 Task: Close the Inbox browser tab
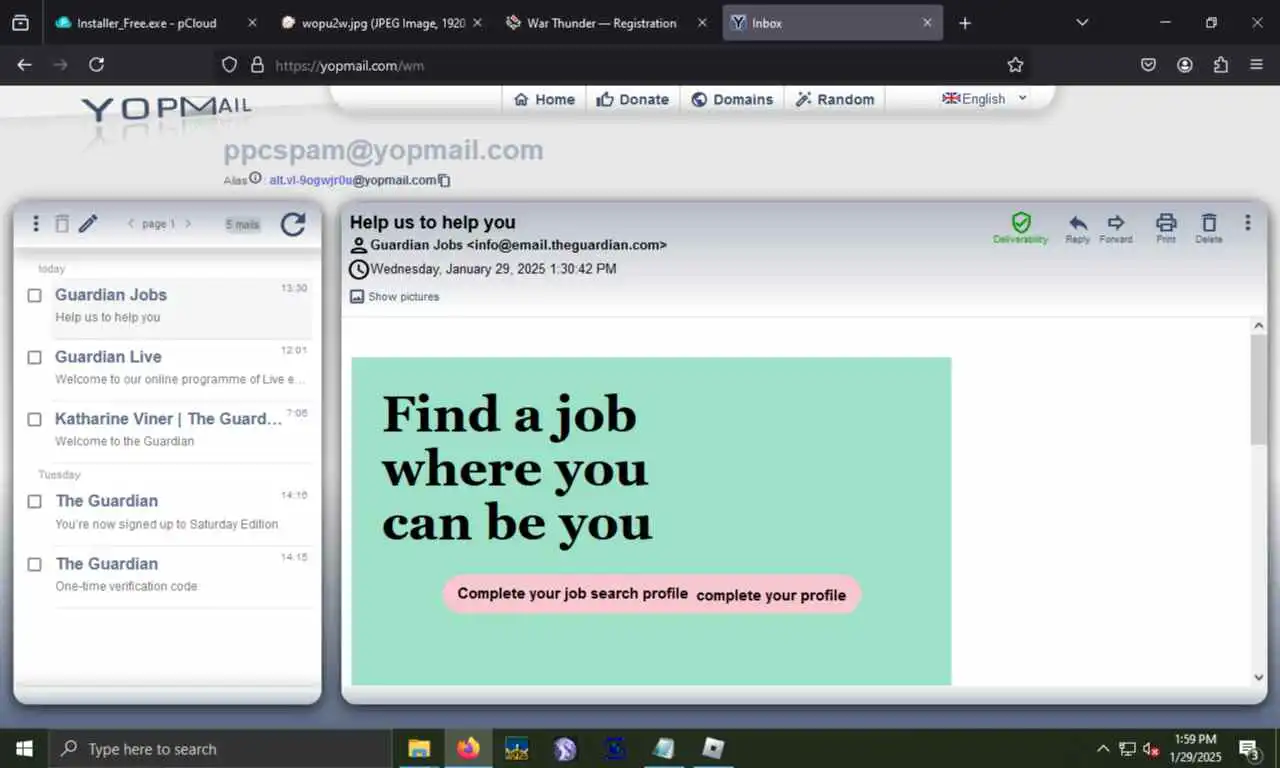click(927, 23)
